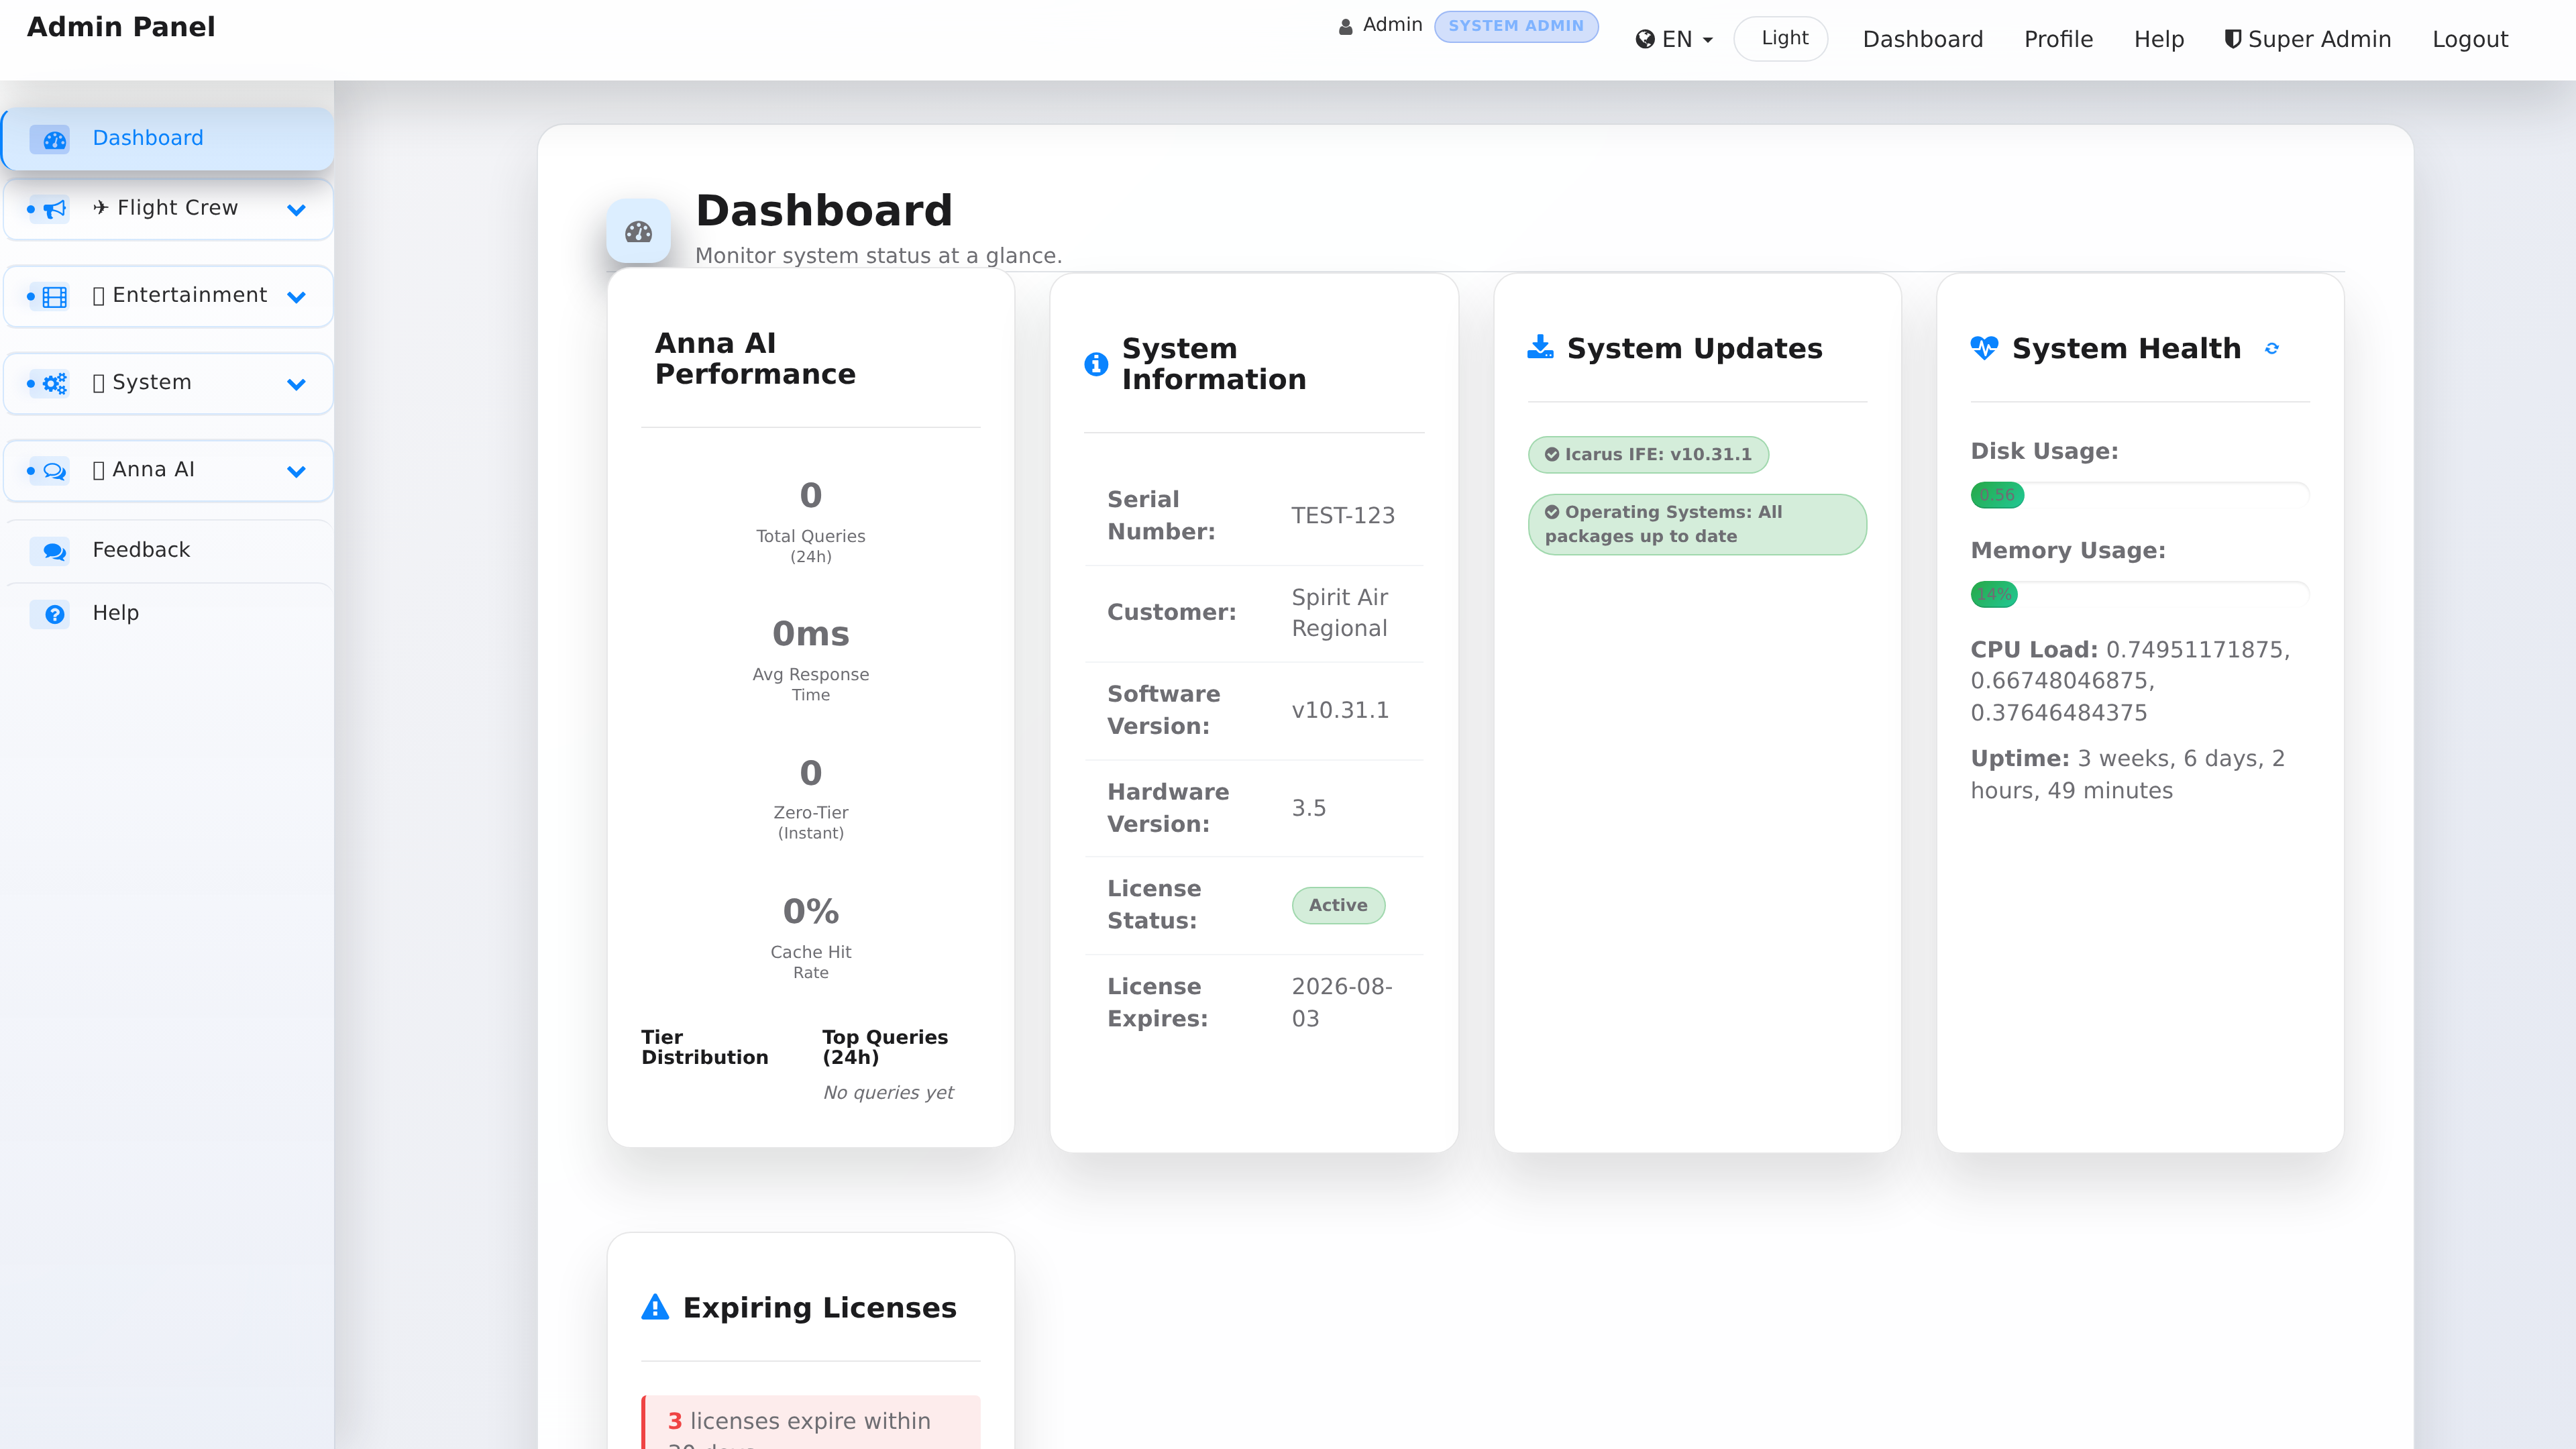Click the Total Queries (24h) stat
The width and height of the screenshot is (2576, 1449).
point(810,521)
